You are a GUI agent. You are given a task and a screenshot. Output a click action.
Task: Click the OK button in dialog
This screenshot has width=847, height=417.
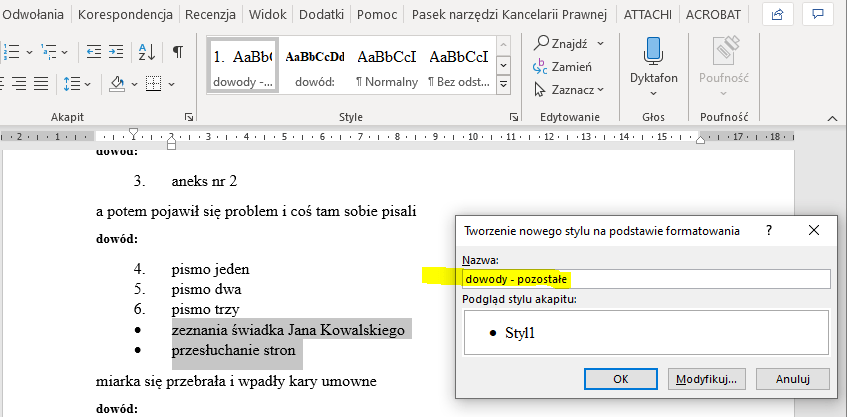click(x=620, y=379)
